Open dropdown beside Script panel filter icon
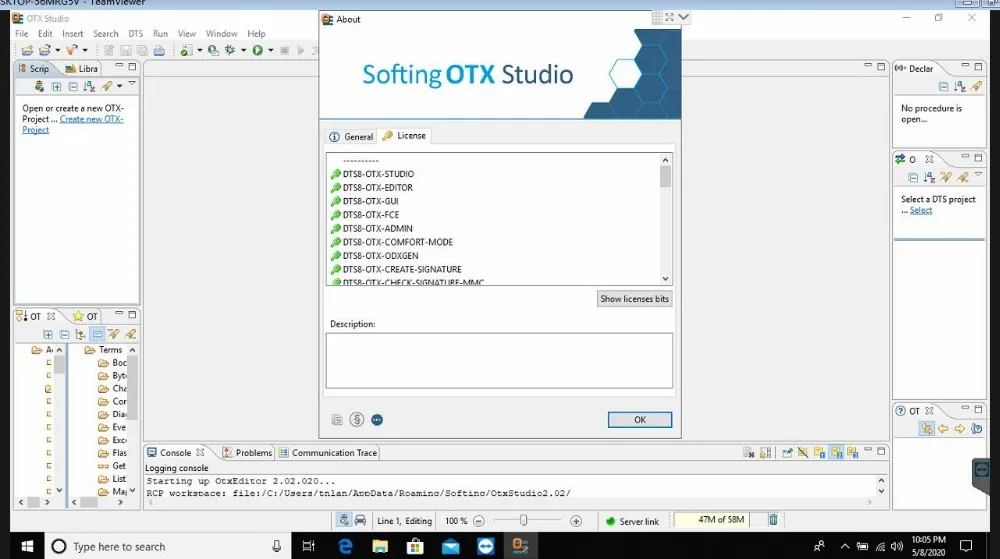This screenshot has width=1000, height=559. click(119, 86)
